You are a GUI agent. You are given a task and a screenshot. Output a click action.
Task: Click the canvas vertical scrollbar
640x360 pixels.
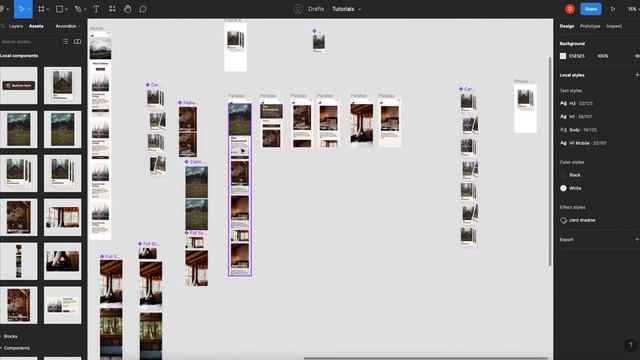(550, 161)
